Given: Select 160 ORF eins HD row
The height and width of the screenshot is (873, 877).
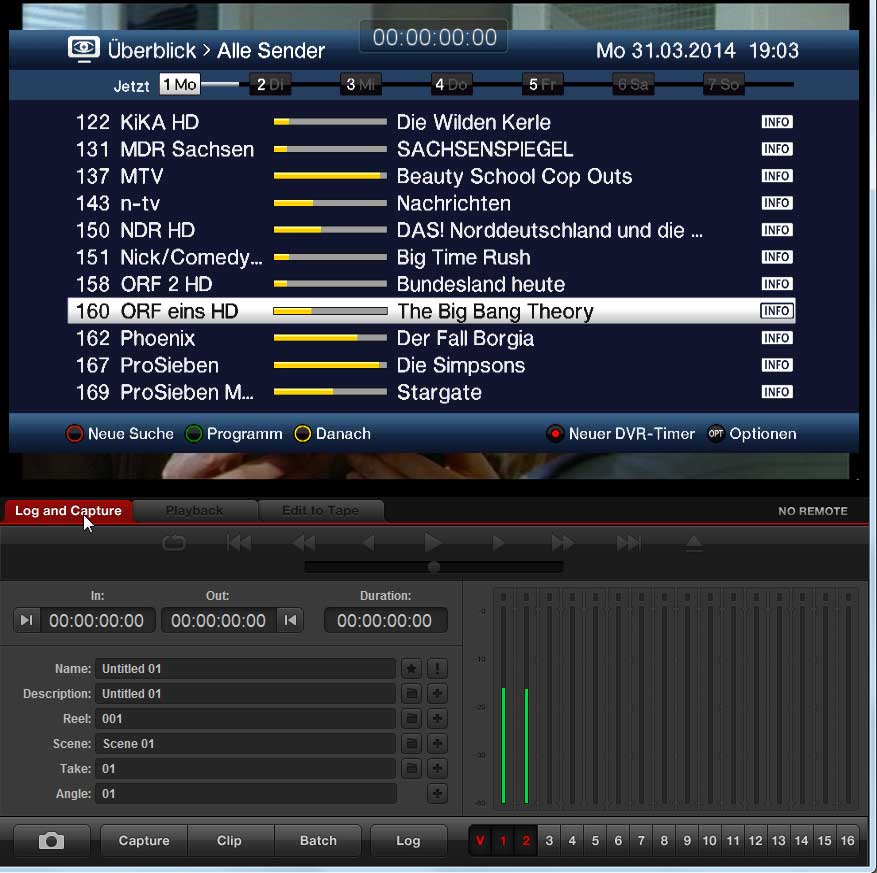Looking at the screenshot, I should click(431, 311).
